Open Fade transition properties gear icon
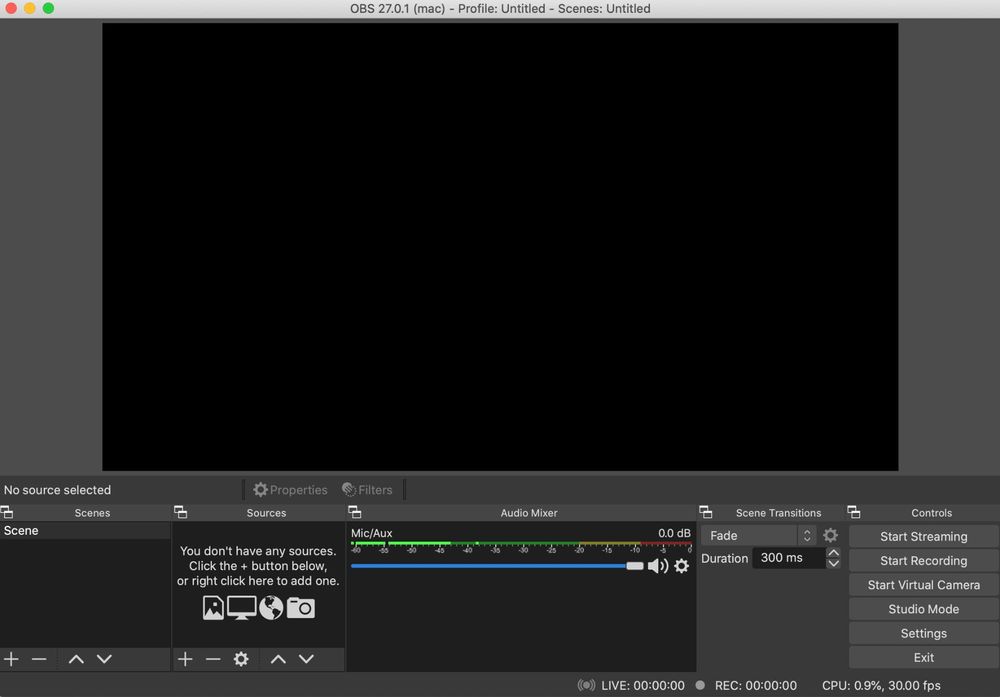This screenshot has height=697, width=1000. (x=831, y=535)
